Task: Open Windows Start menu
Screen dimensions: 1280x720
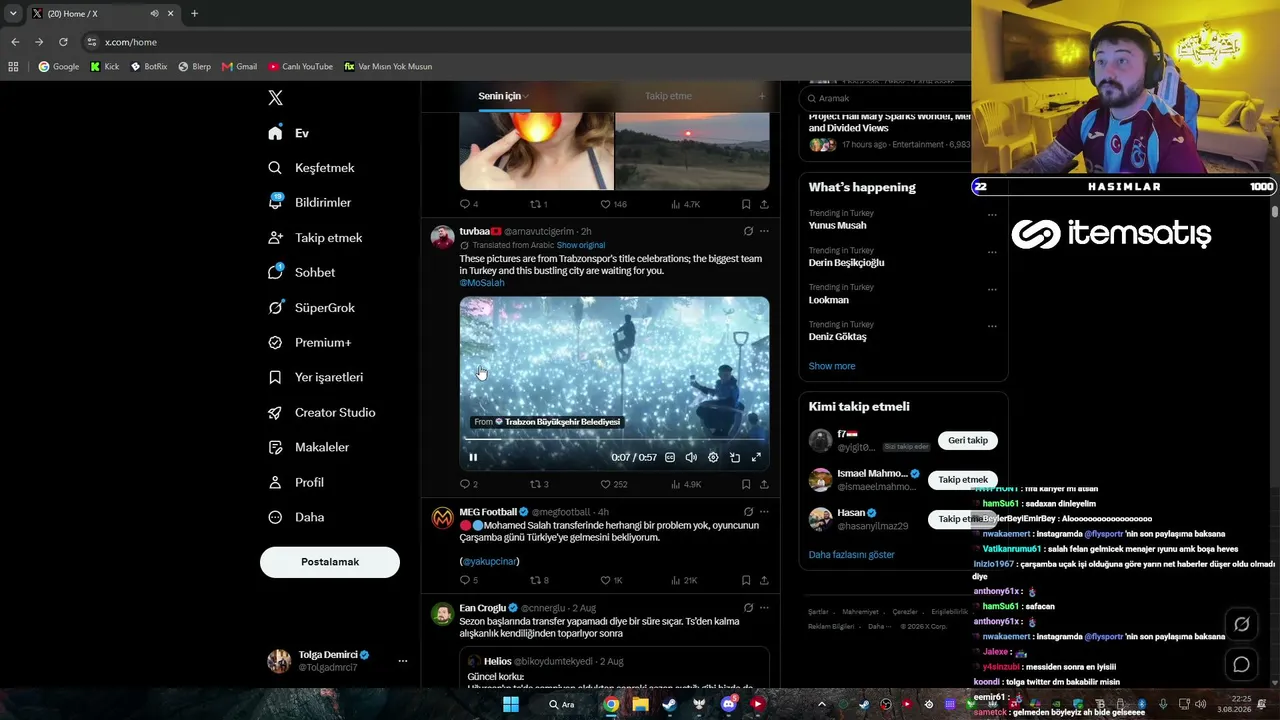Action: pos(511,704)
